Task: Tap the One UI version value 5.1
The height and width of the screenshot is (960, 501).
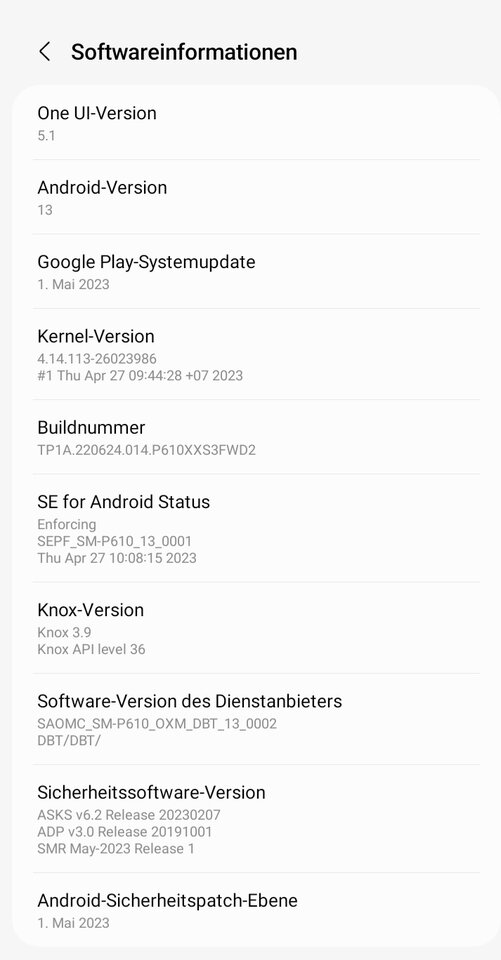Action: 47,136
